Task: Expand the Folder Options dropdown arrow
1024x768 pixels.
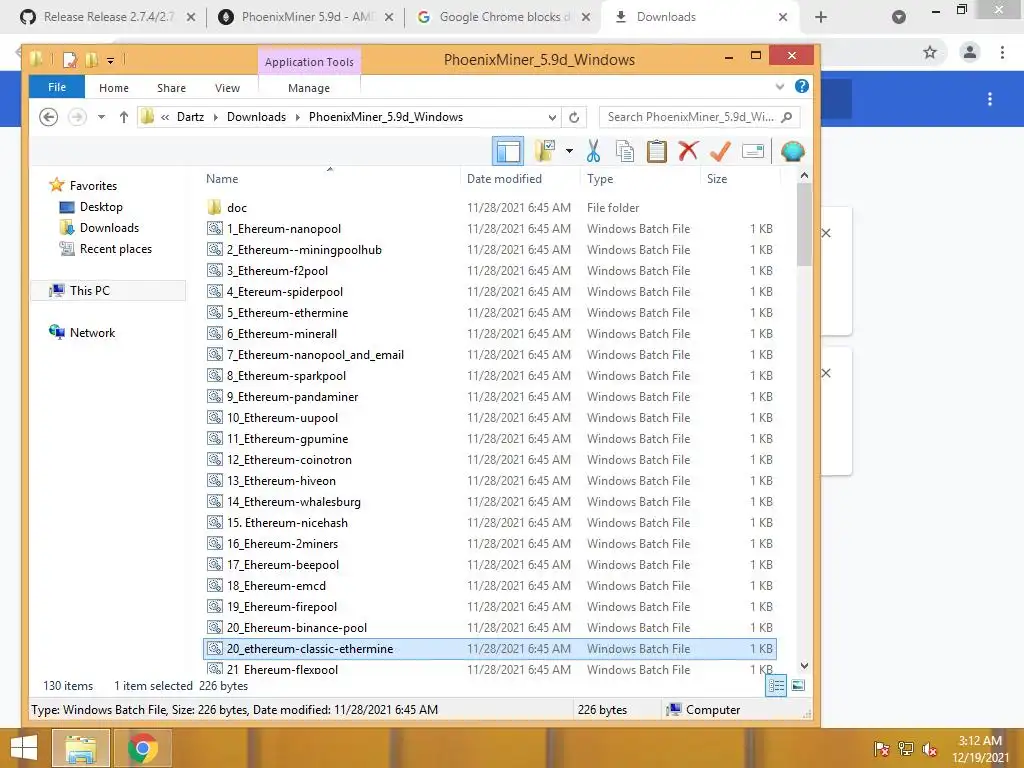Action: pyautogui.click(x=569, y=152)
